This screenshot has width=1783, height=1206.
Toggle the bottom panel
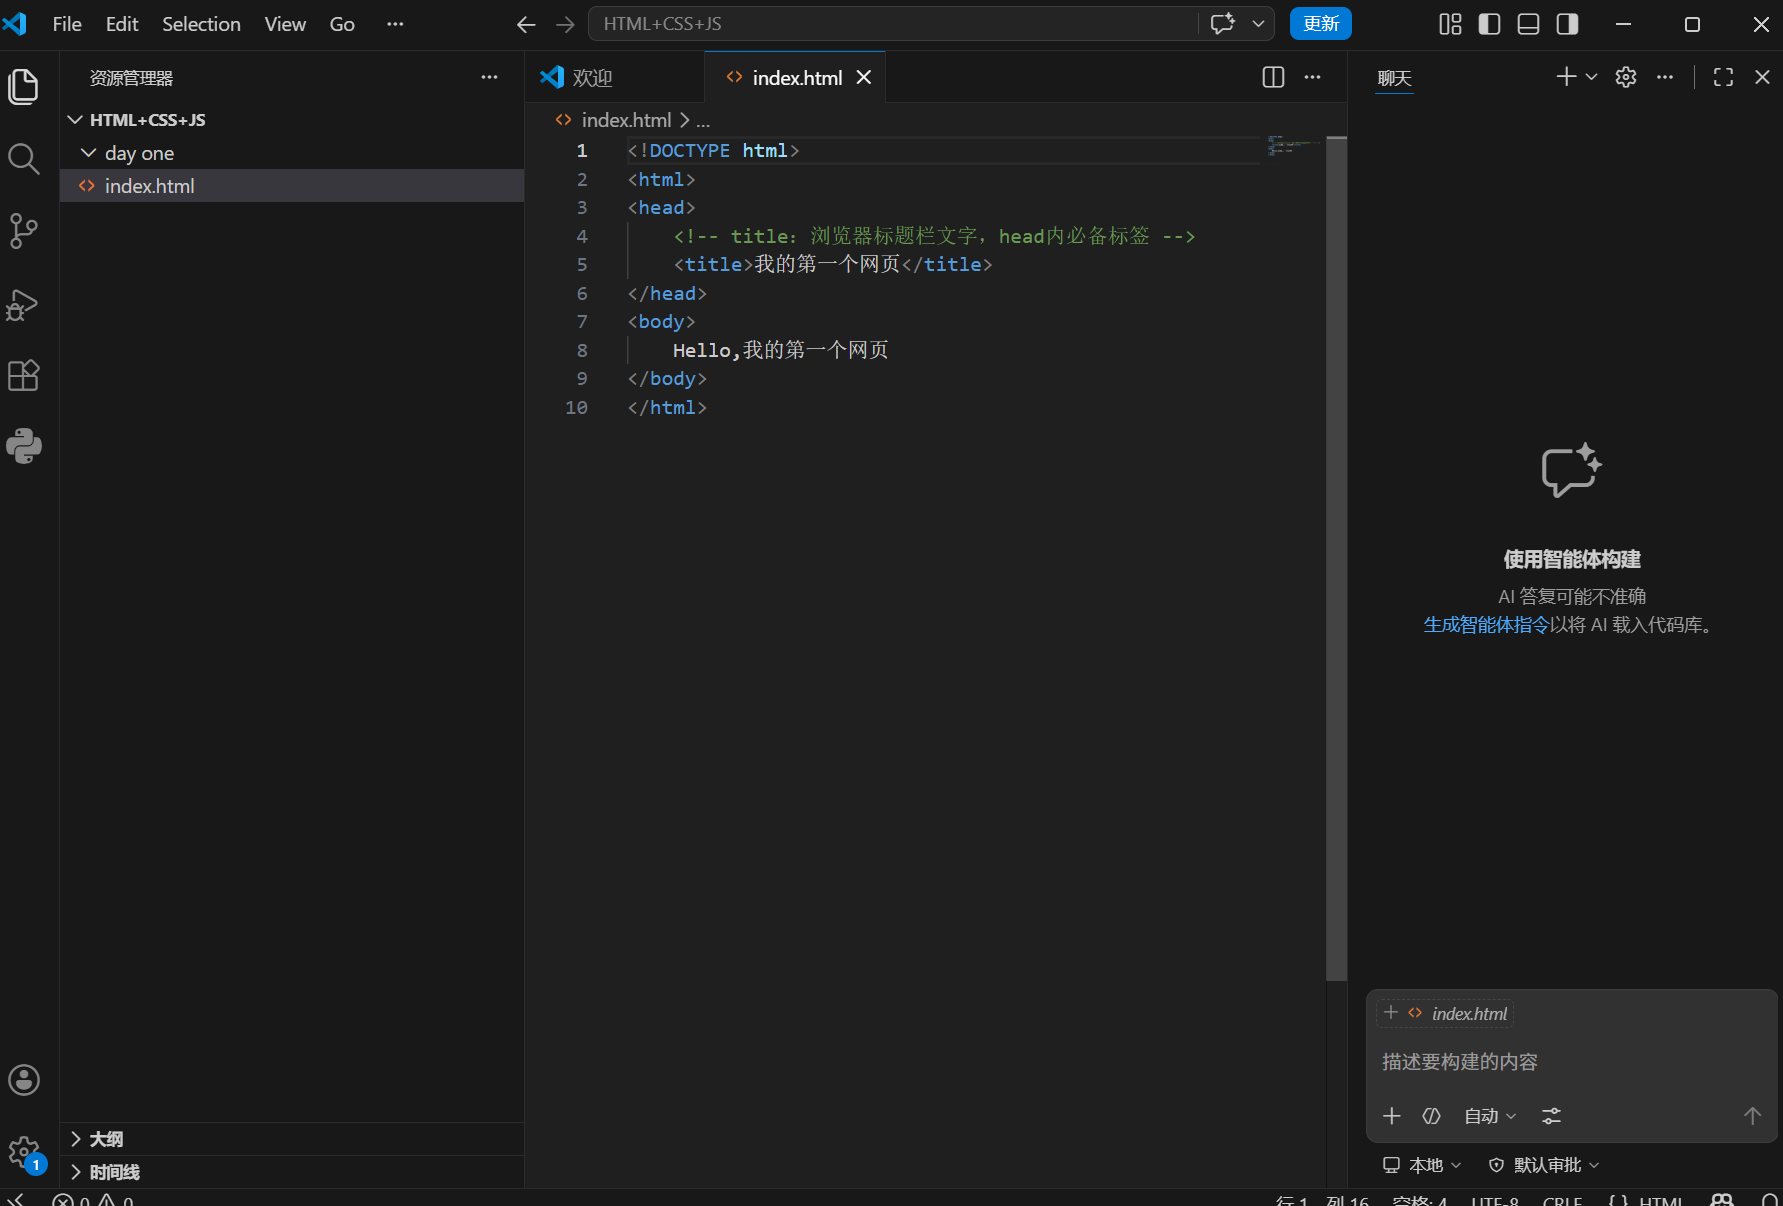tap(1528, 24)
